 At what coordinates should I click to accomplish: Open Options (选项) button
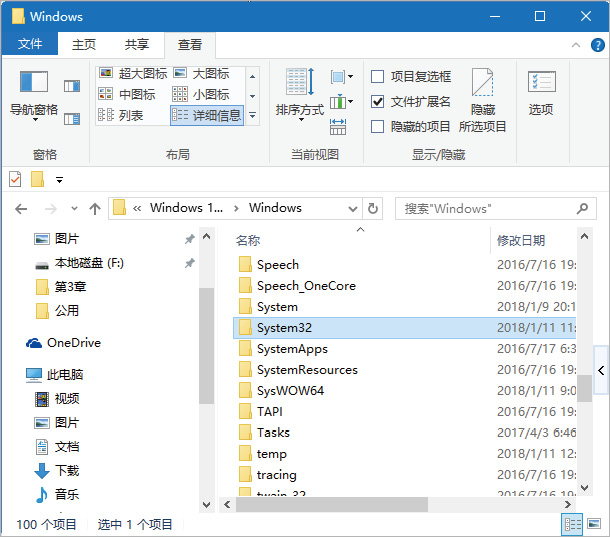tap(541, 93)
